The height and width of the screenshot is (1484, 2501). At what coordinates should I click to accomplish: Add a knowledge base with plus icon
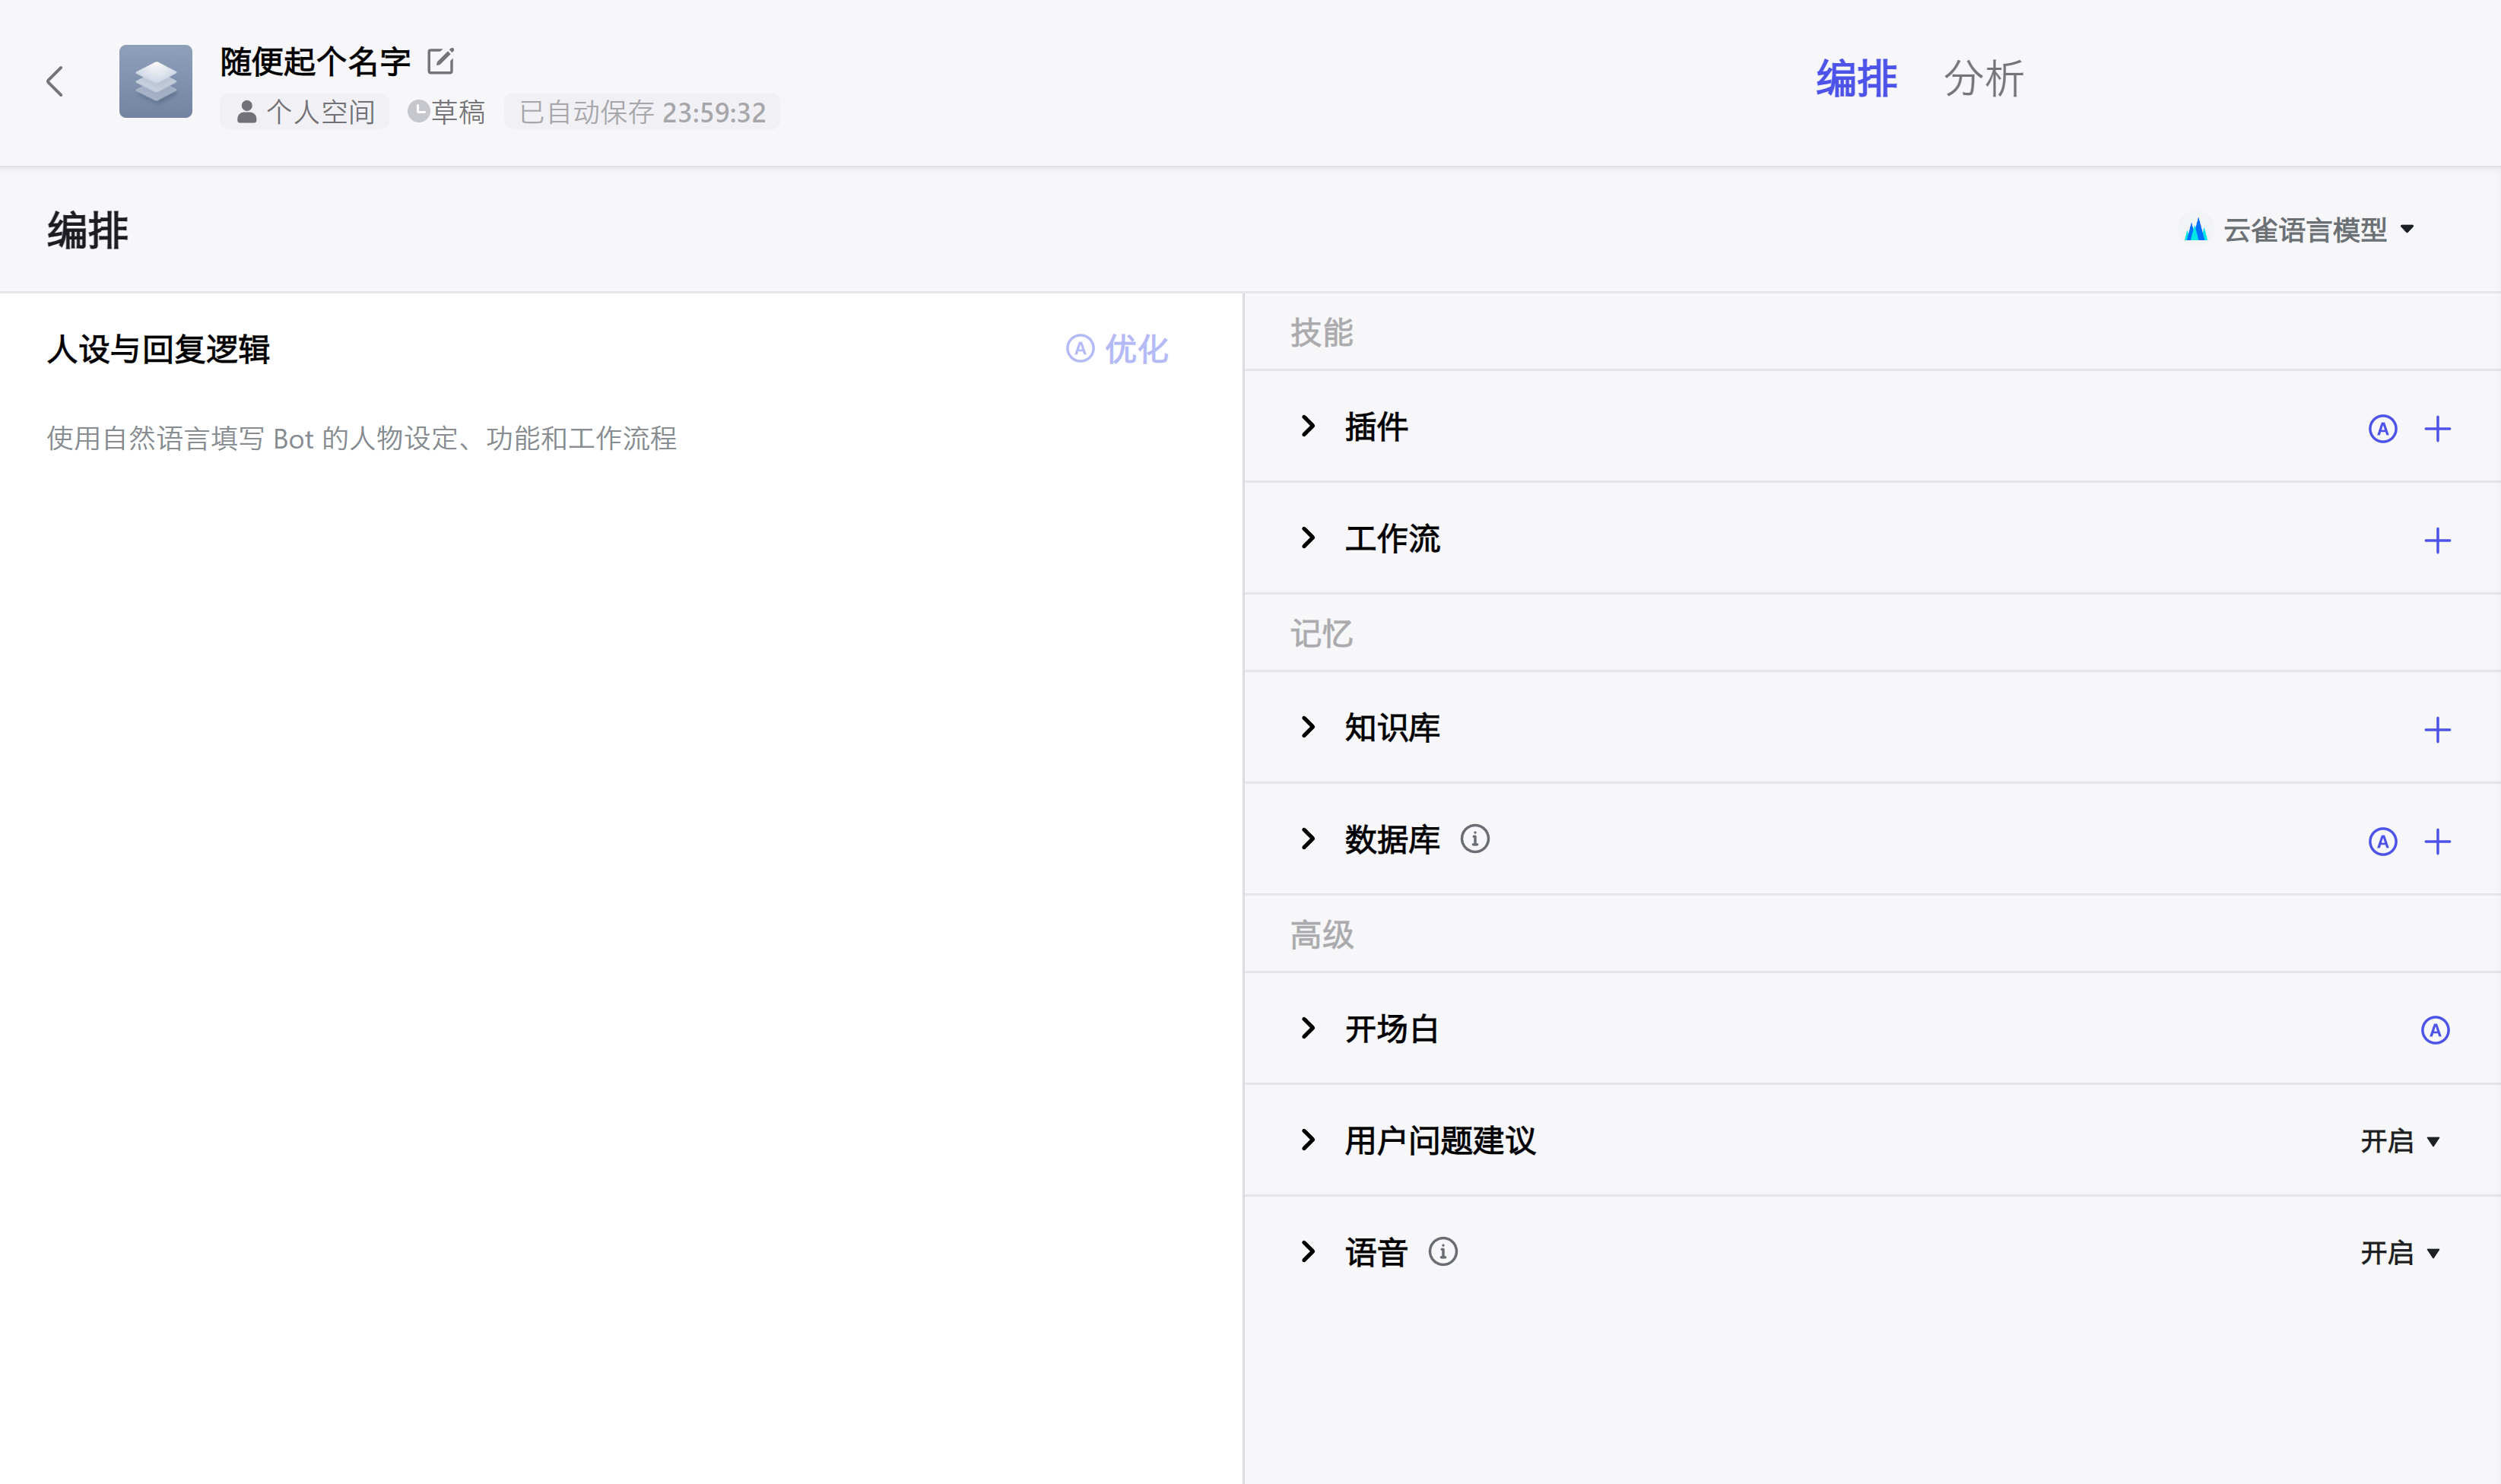(2437, 730)
